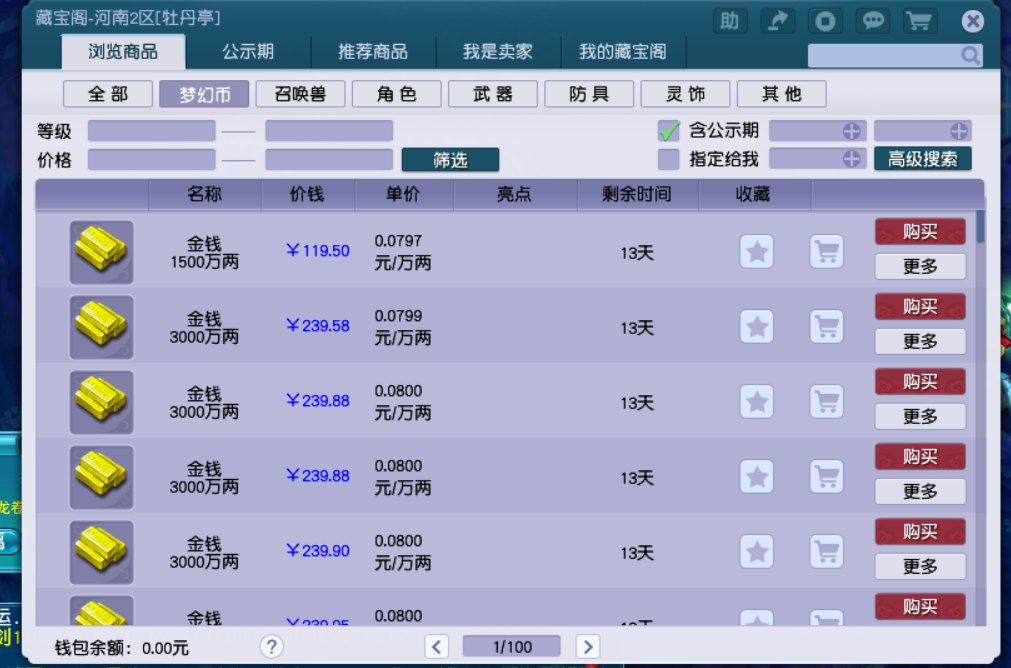Click the magnifier icon in the search box

click(968, 56)
